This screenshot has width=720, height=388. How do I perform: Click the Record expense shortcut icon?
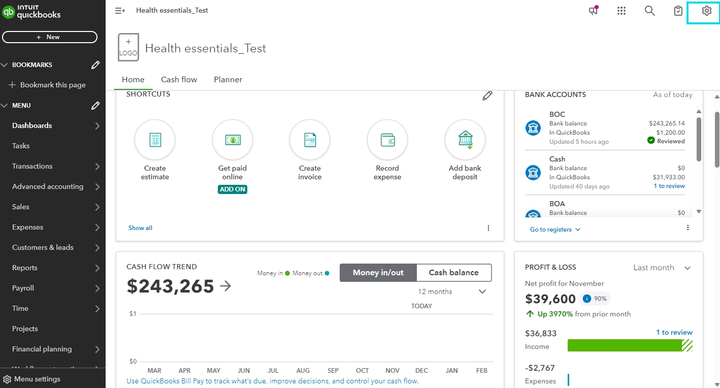387,140
